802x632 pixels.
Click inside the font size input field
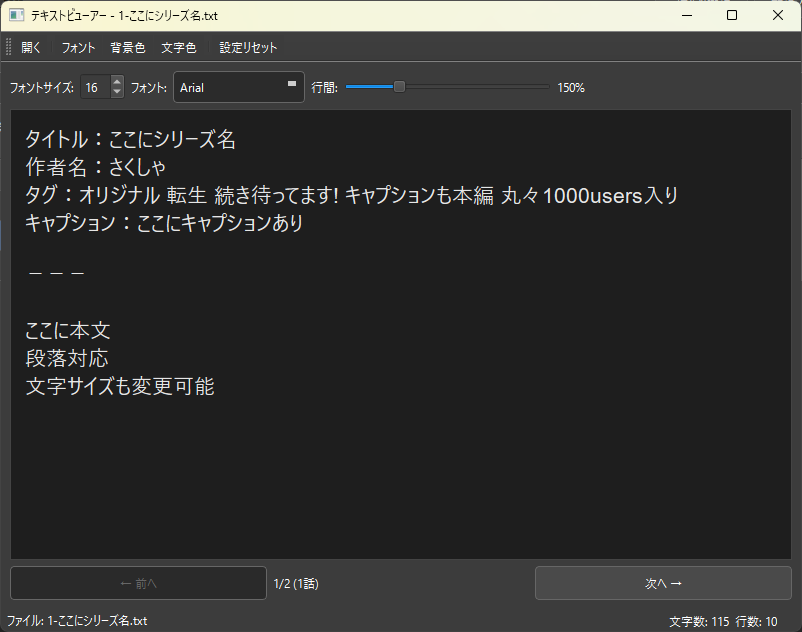93,88
